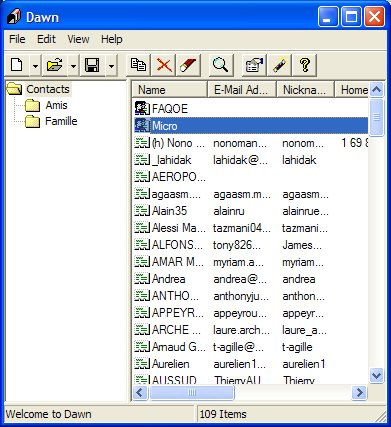Screen dimensions: 391x427
Task: Click the vertical scrollbar thumb
Action: tap(377, 117)
